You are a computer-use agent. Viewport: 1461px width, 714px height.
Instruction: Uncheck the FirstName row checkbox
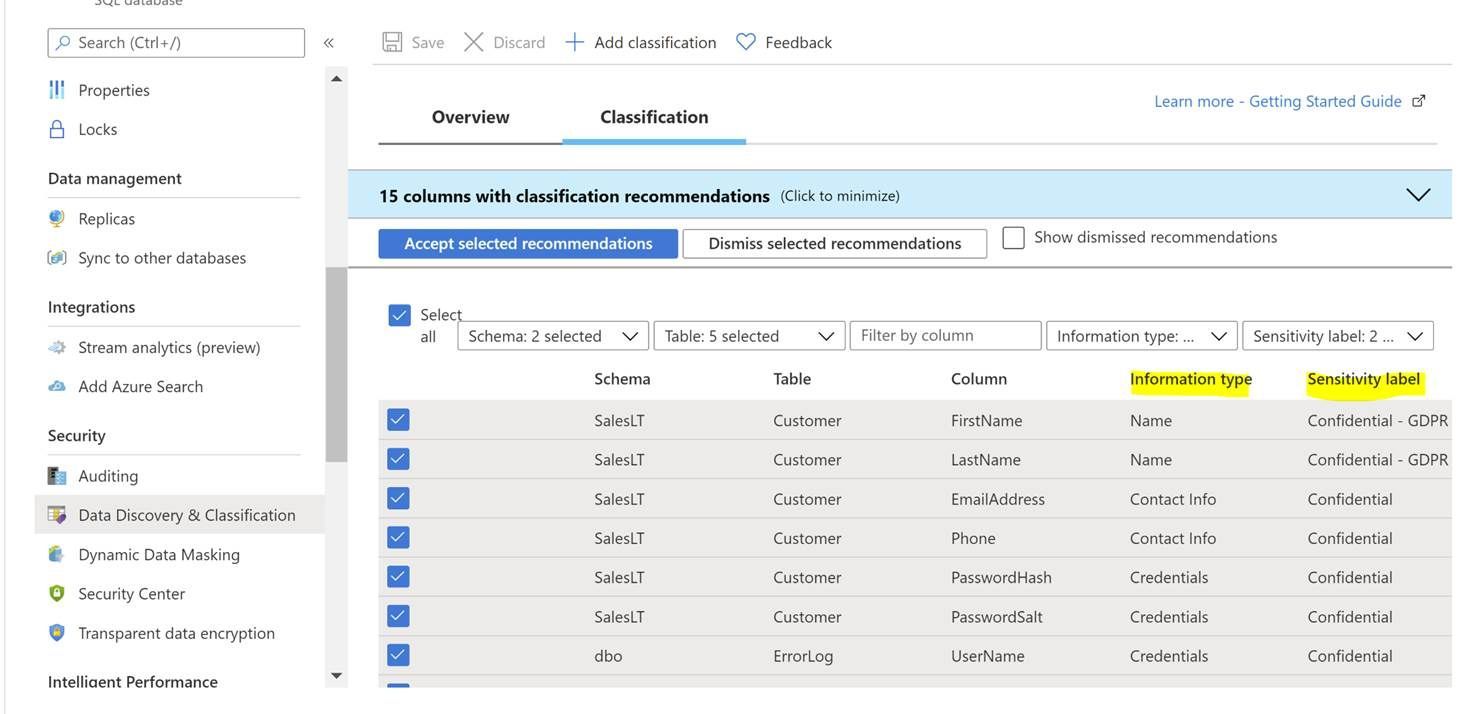[x=397, y=418]
